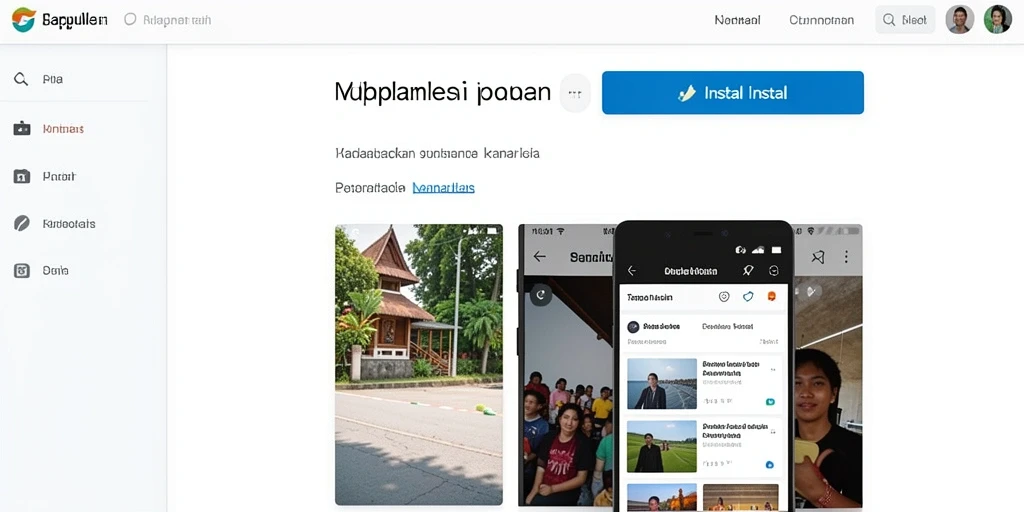Open the green-background avatar in the header

997,20
